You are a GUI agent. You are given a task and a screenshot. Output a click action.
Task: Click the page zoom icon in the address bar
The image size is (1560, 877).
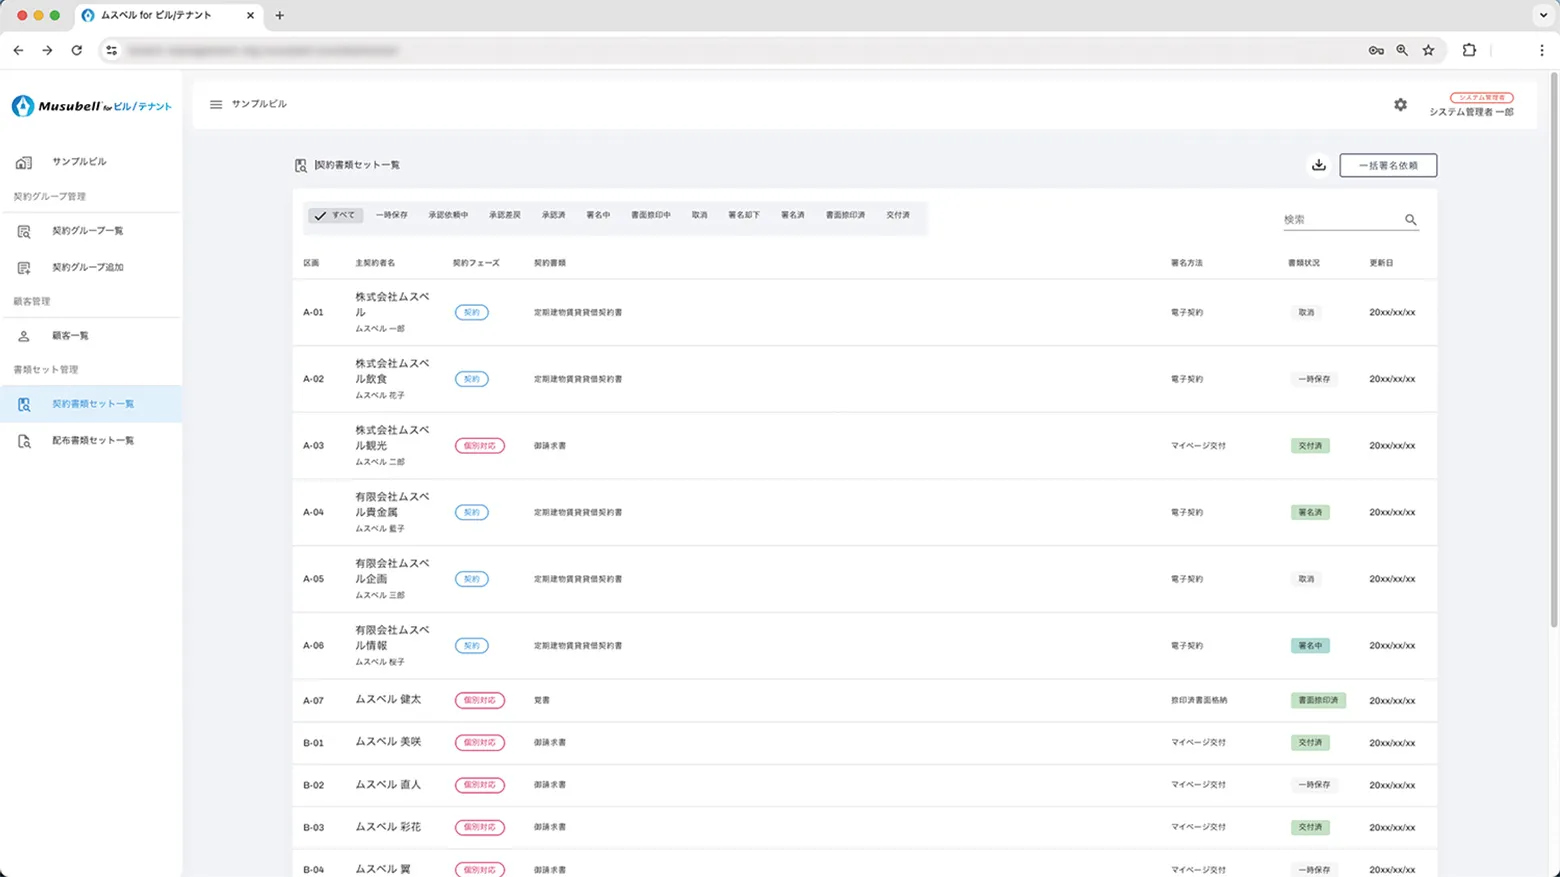click(1401, 50)
